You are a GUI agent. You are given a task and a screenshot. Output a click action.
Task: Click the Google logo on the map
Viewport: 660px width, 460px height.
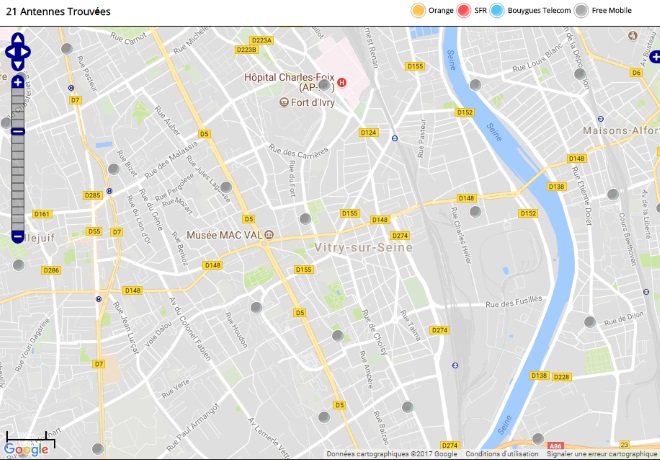click(x=26, y=449)
